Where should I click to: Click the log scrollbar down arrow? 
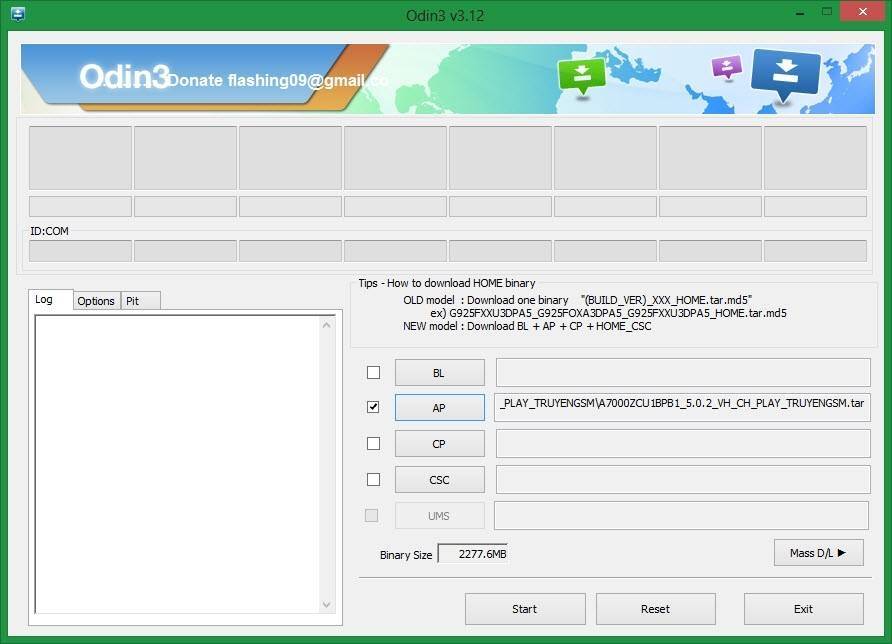pos(327,605)
